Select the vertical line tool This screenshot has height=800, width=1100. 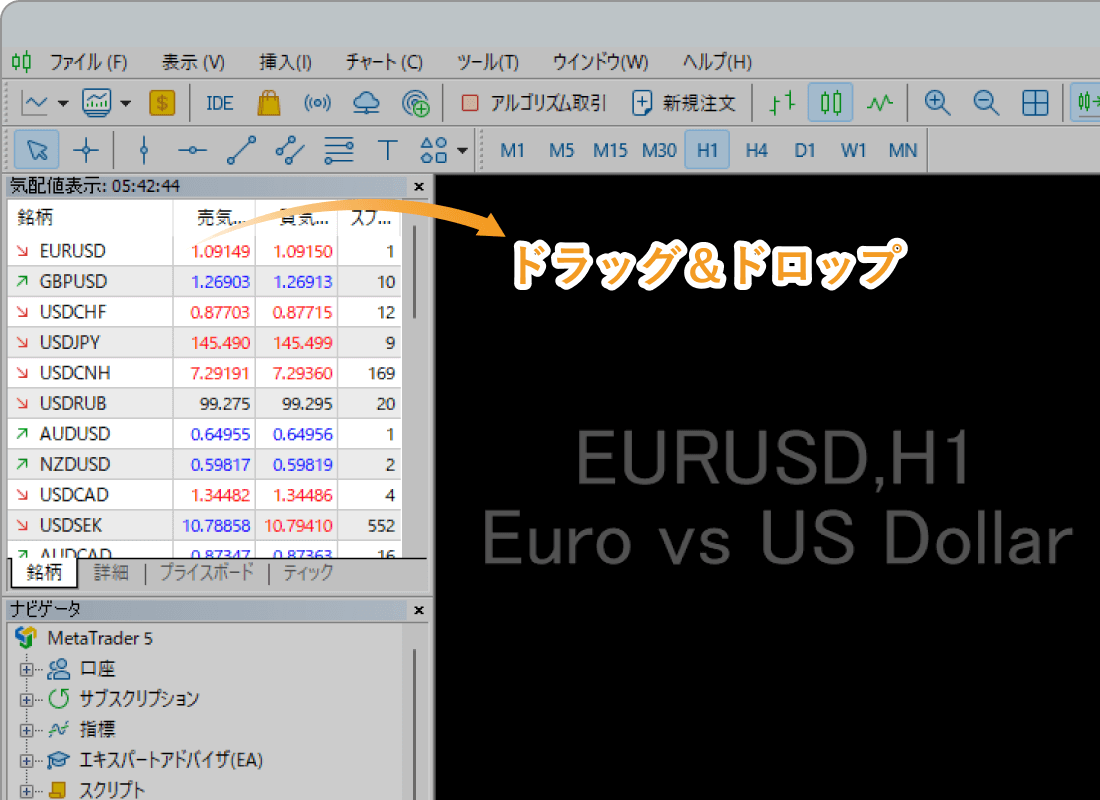[144, 149]
